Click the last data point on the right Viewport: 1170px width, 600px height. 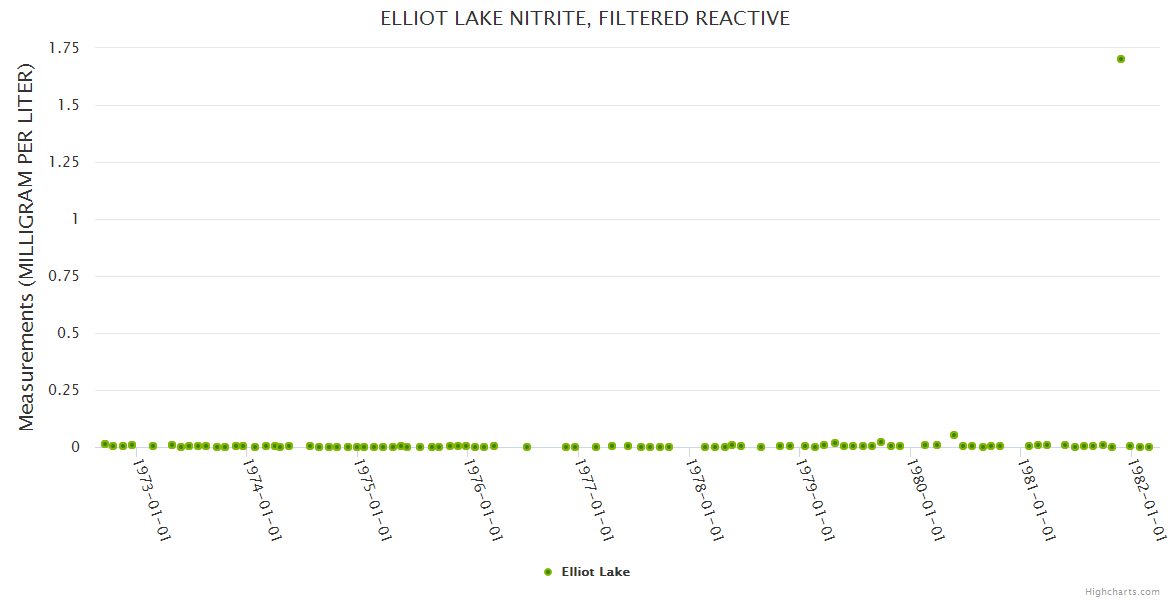(x=1149, y=447)
